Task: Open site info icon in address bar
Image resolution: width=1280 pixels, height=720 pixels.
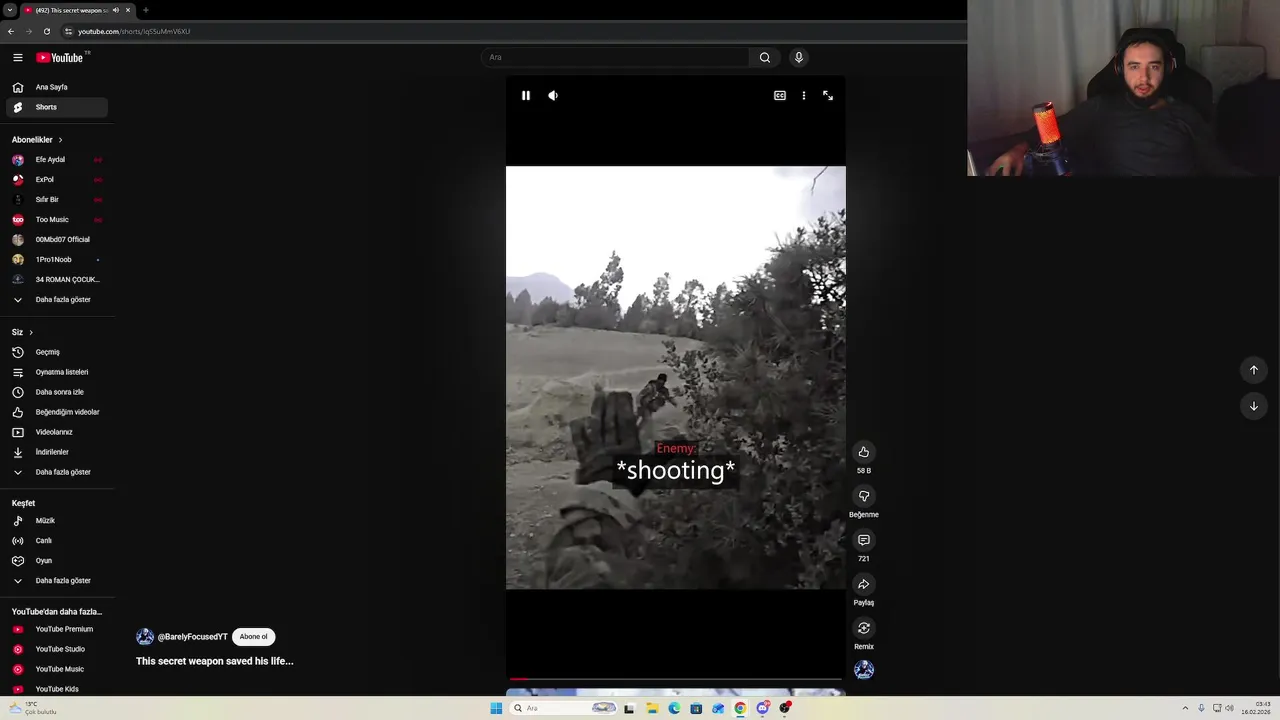Action: coord(68,31)
